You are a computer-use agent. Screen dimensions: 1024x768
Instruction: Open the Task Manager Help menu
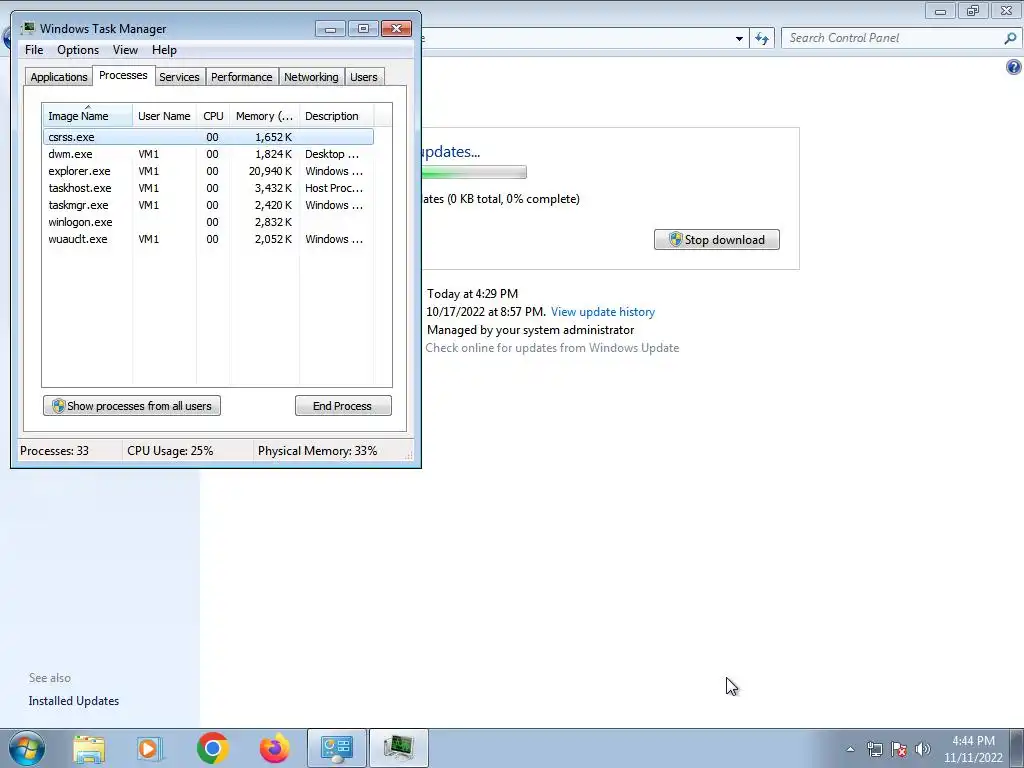pyautogui.click(x=164, y=50)
